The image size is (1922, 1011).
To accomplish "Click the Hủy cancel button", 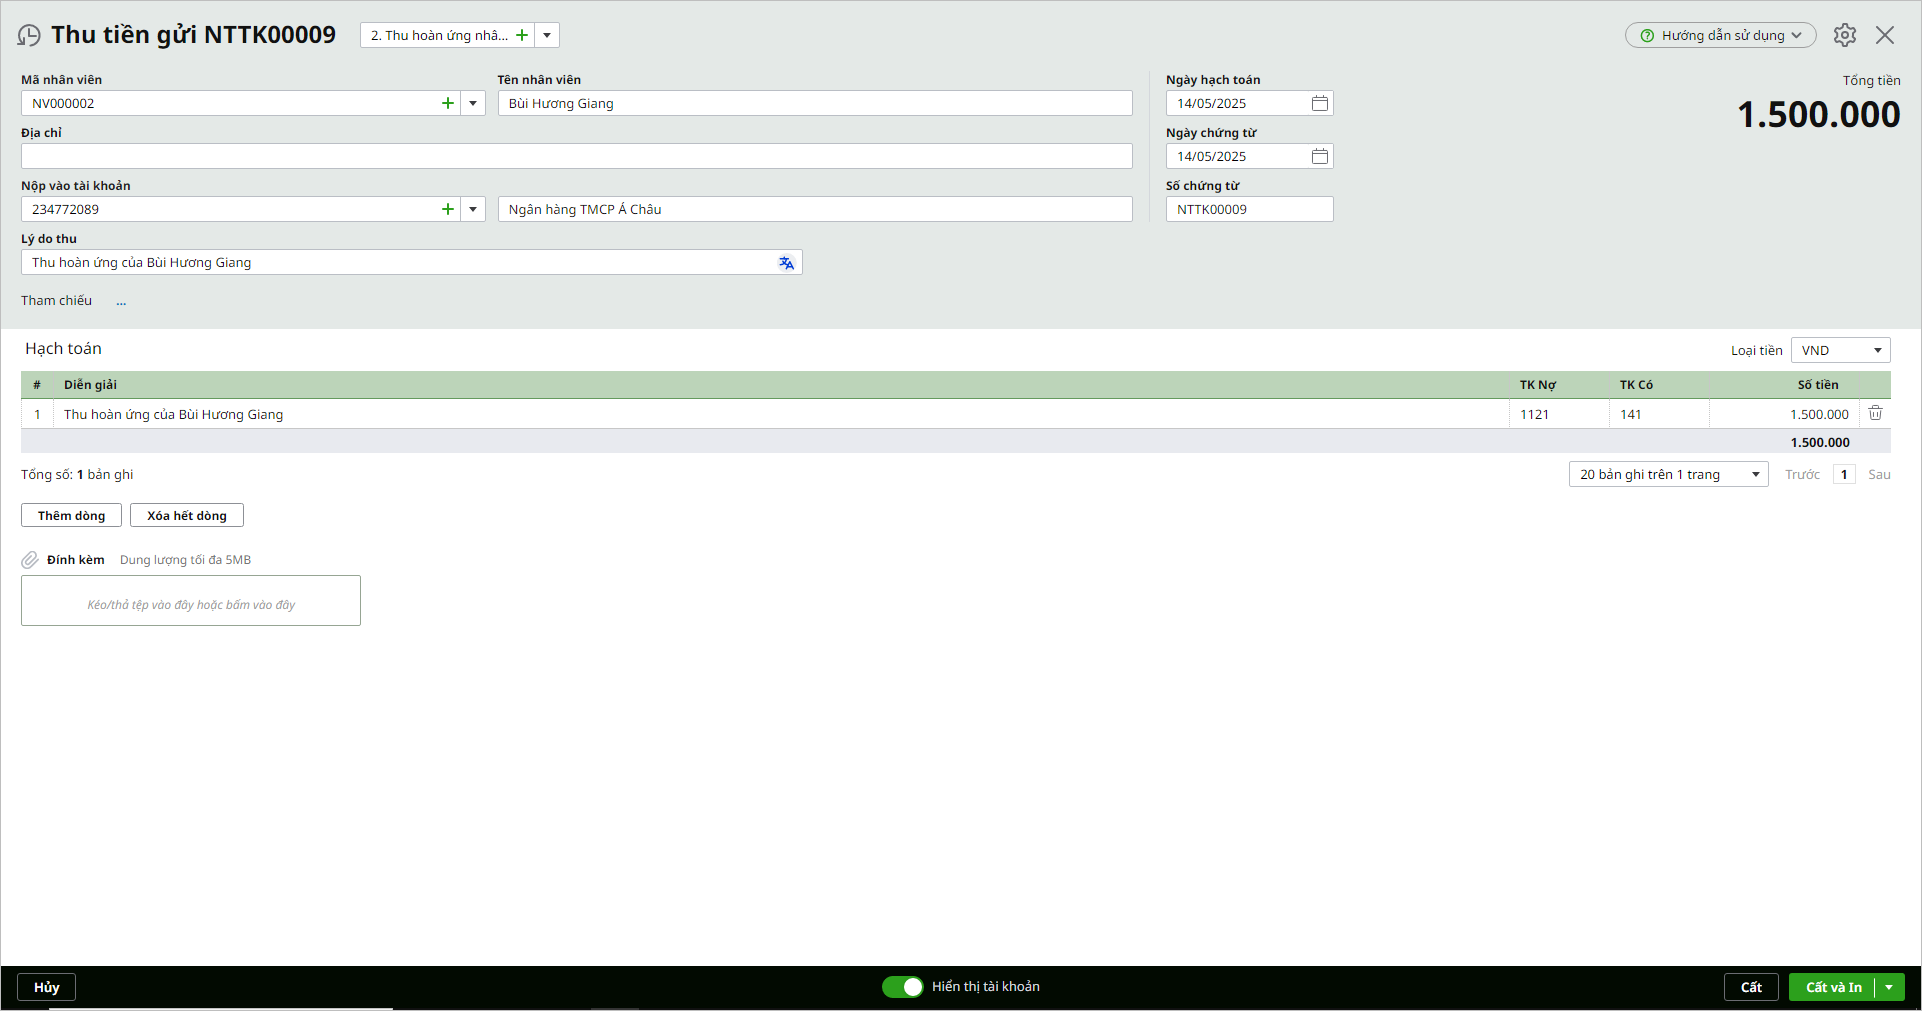I will pyautogui.click(x=47, y=987).
